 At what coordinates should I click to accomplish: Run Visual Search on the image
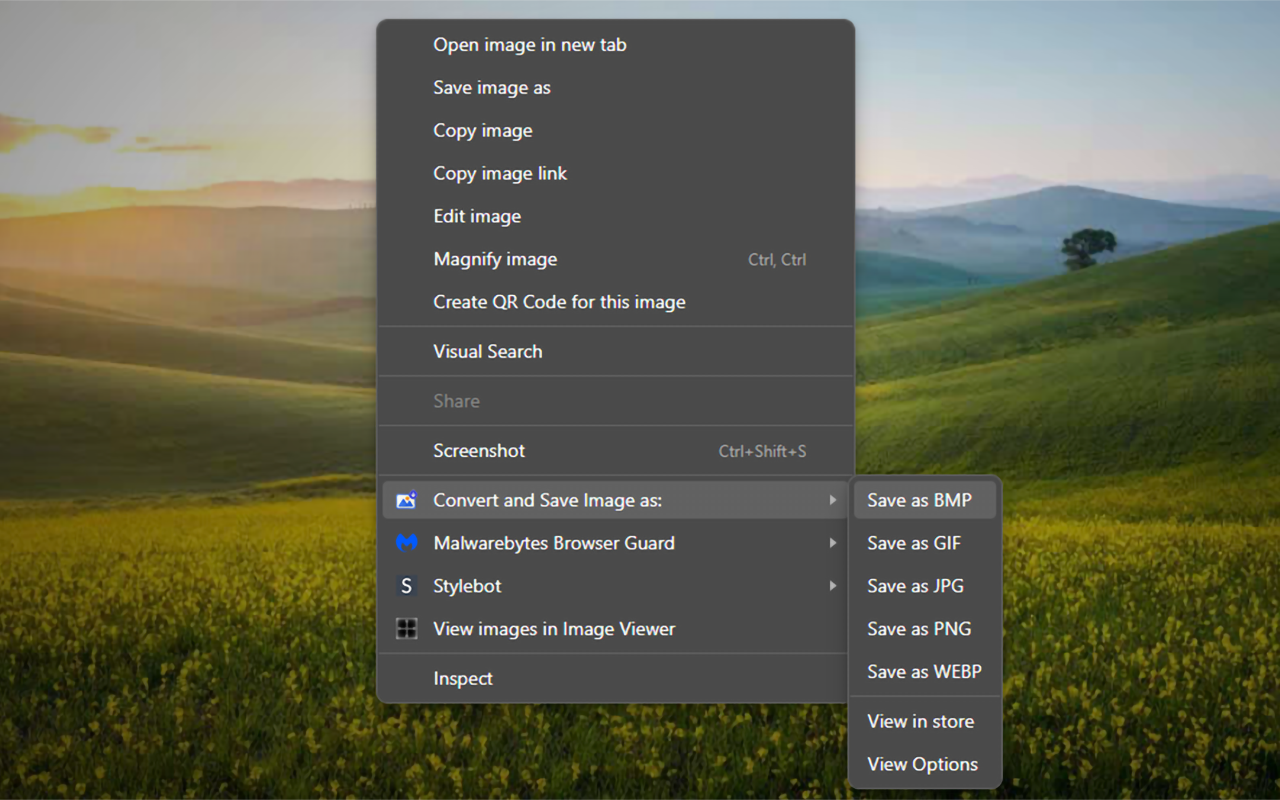(487, 352)
